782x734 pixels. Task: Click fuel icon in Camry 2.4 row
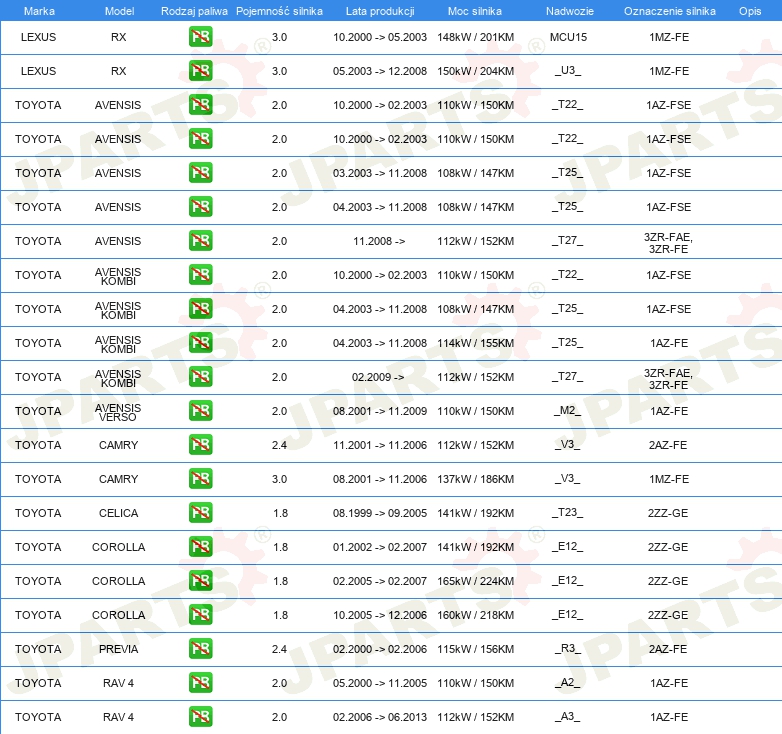pos(200,445)
